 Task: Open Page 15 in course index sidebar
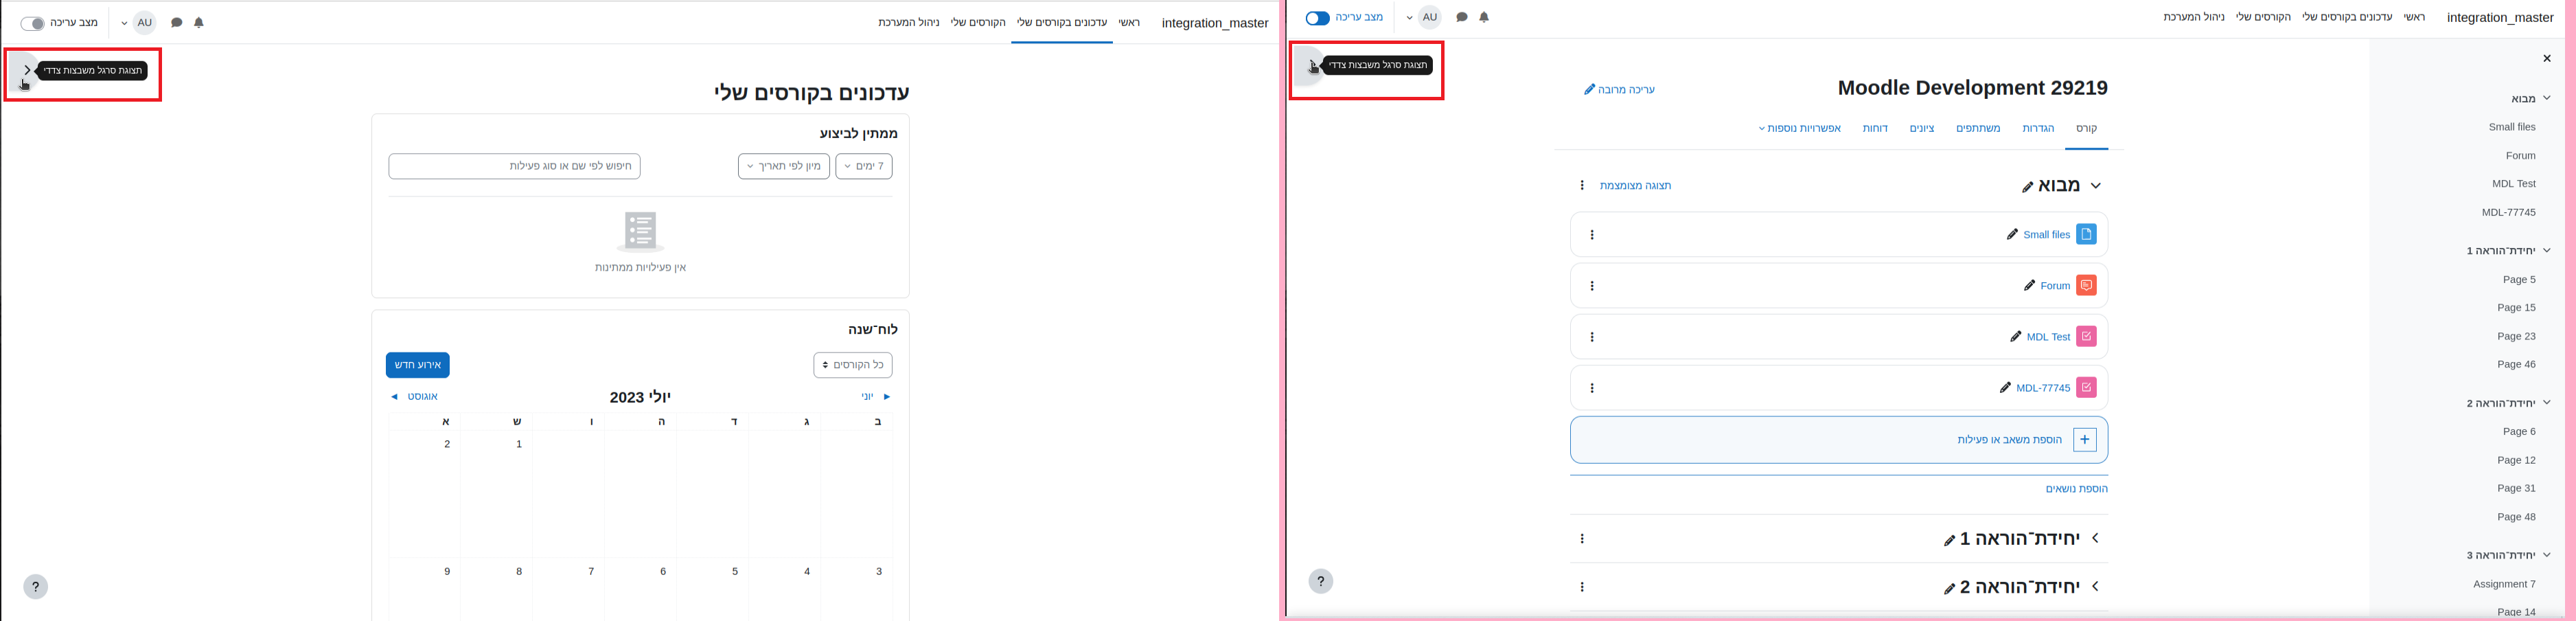(x=2516, y=308)
